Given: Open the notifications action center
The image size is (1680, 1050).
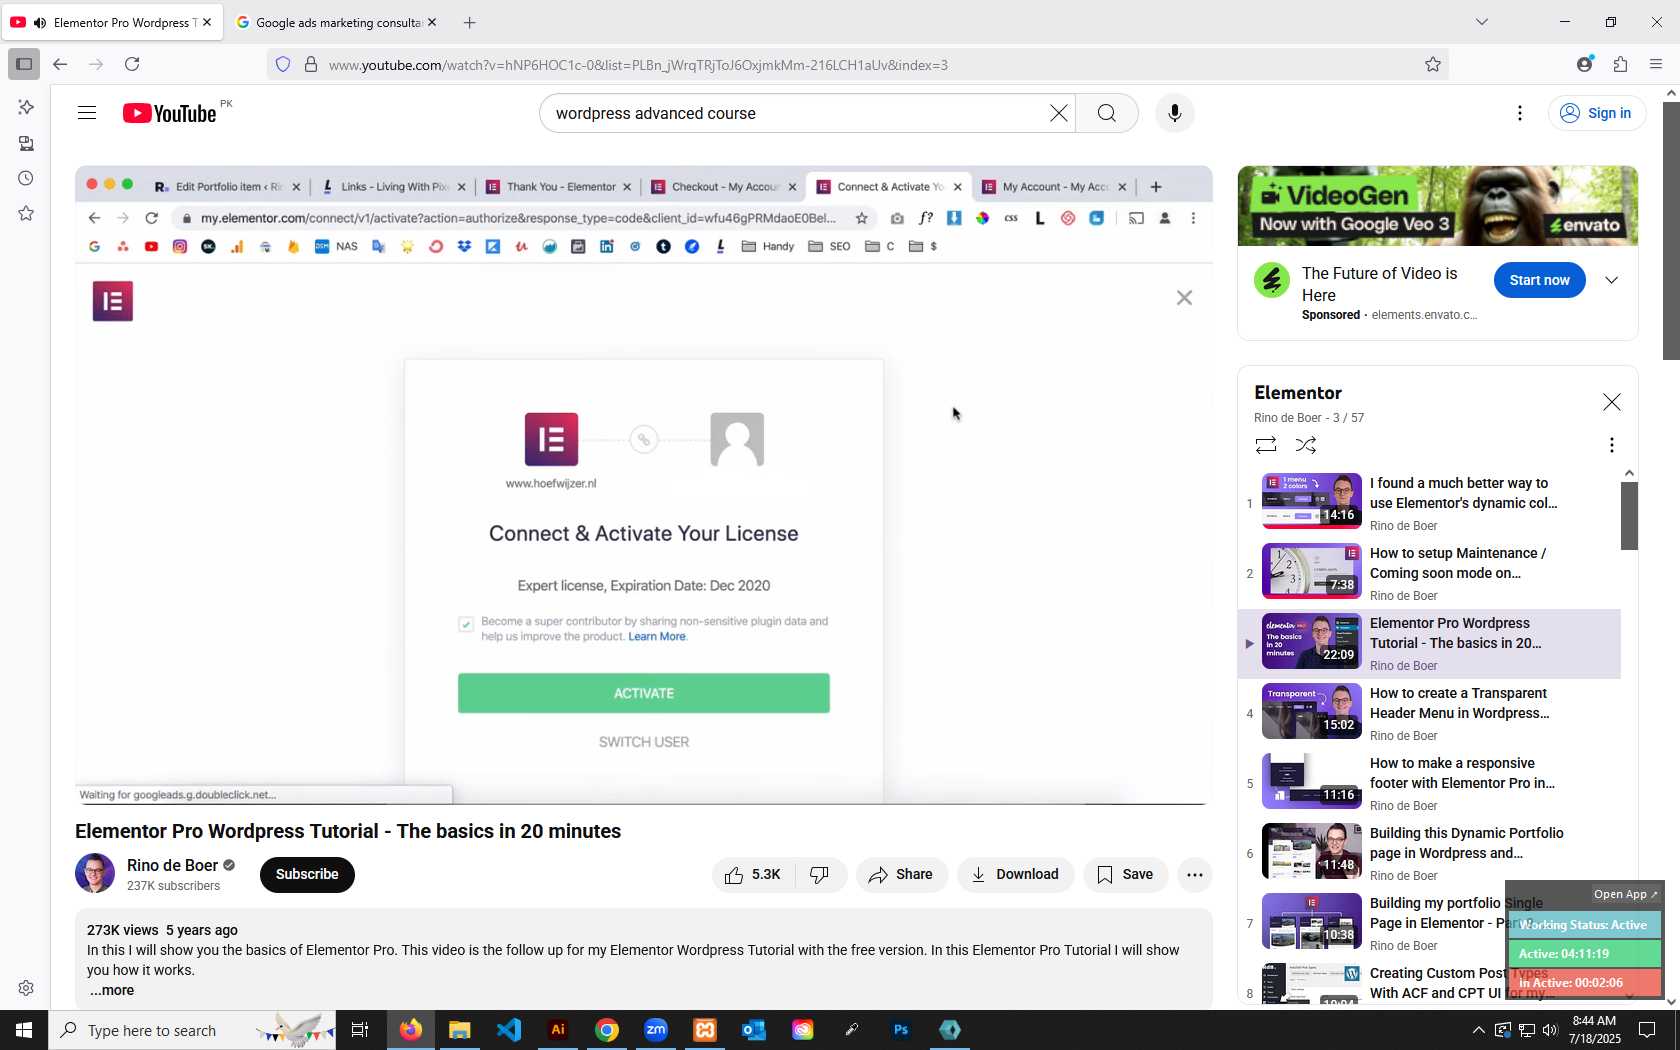Looking at the screenshot, I should (x=1647, y=1030).
